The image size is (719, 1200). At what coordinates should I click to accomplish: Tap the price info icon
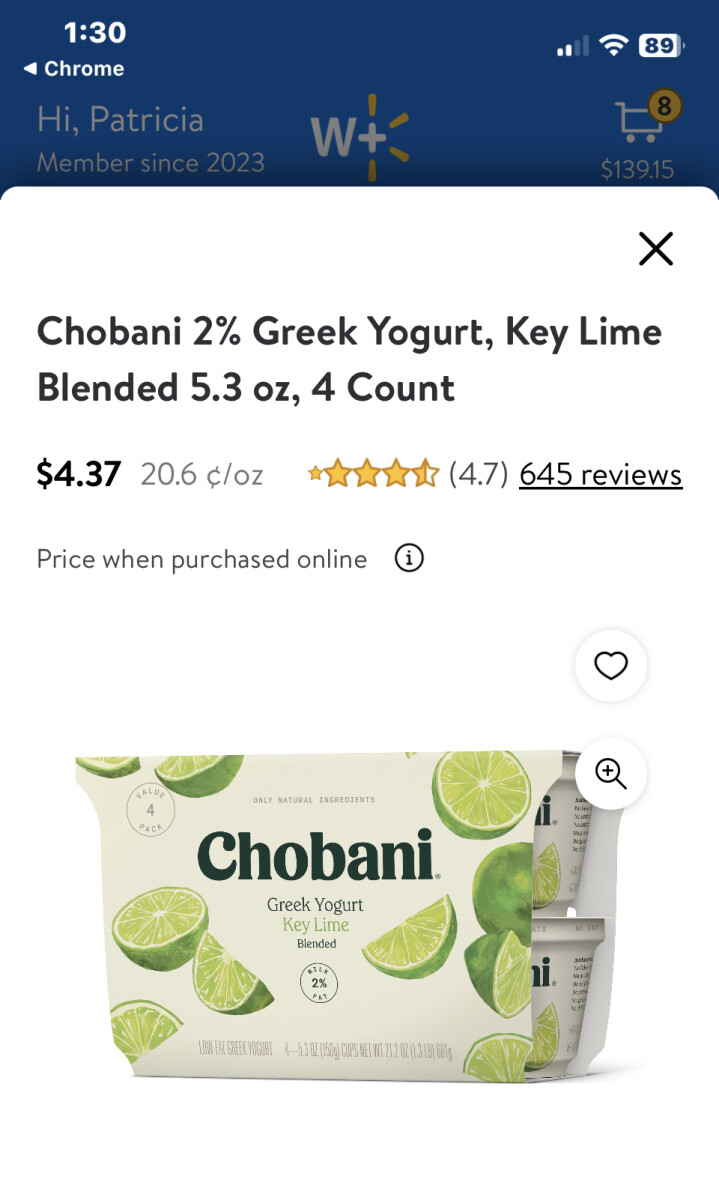pyautogui.click(x=409, y=558)
